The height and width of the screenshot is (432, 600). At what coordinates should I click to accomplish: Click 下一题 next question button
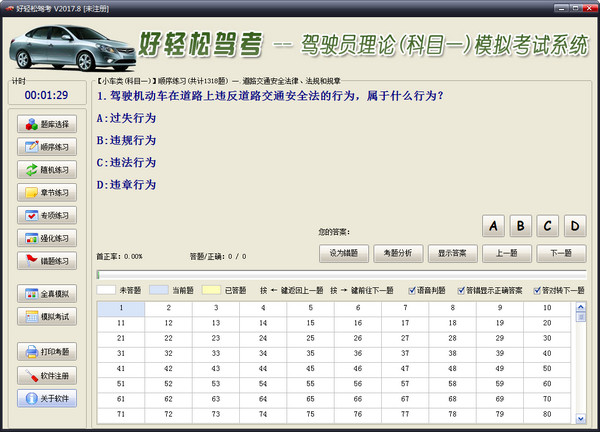(x=561, y=253)
